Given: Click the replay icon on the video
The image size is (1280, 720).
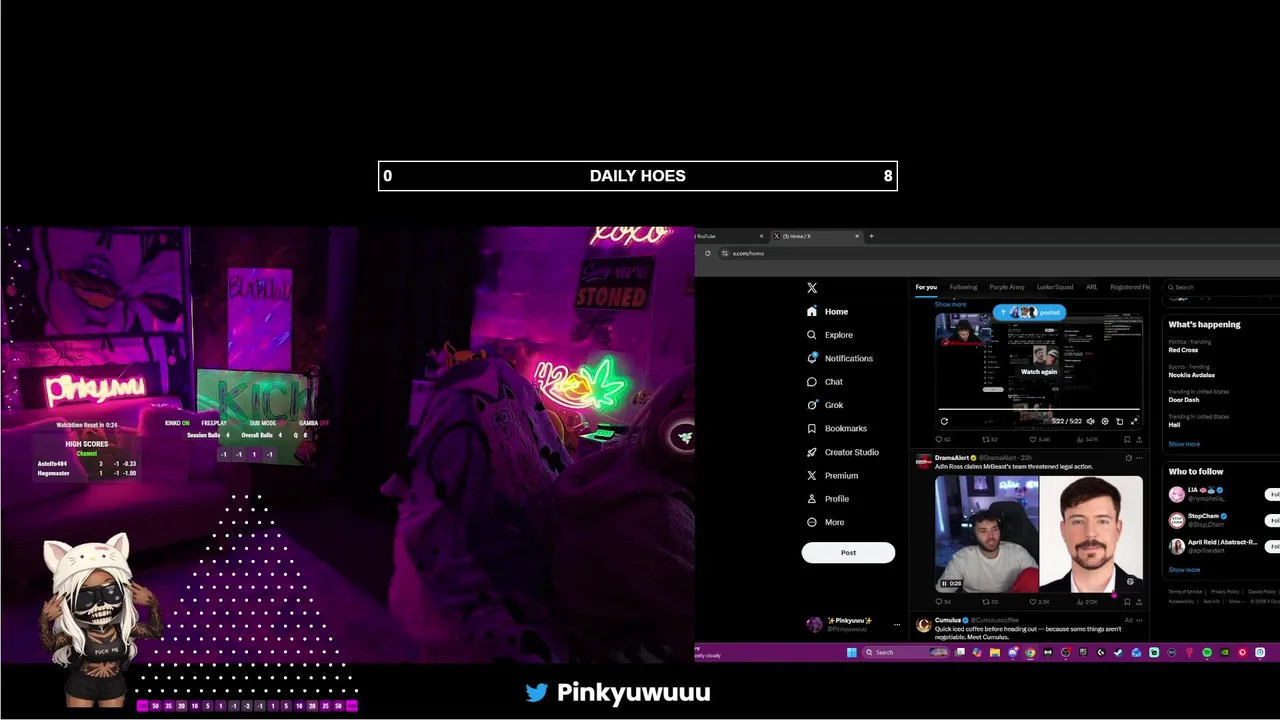Looking at the screenshot, I should tap(944, 421).
